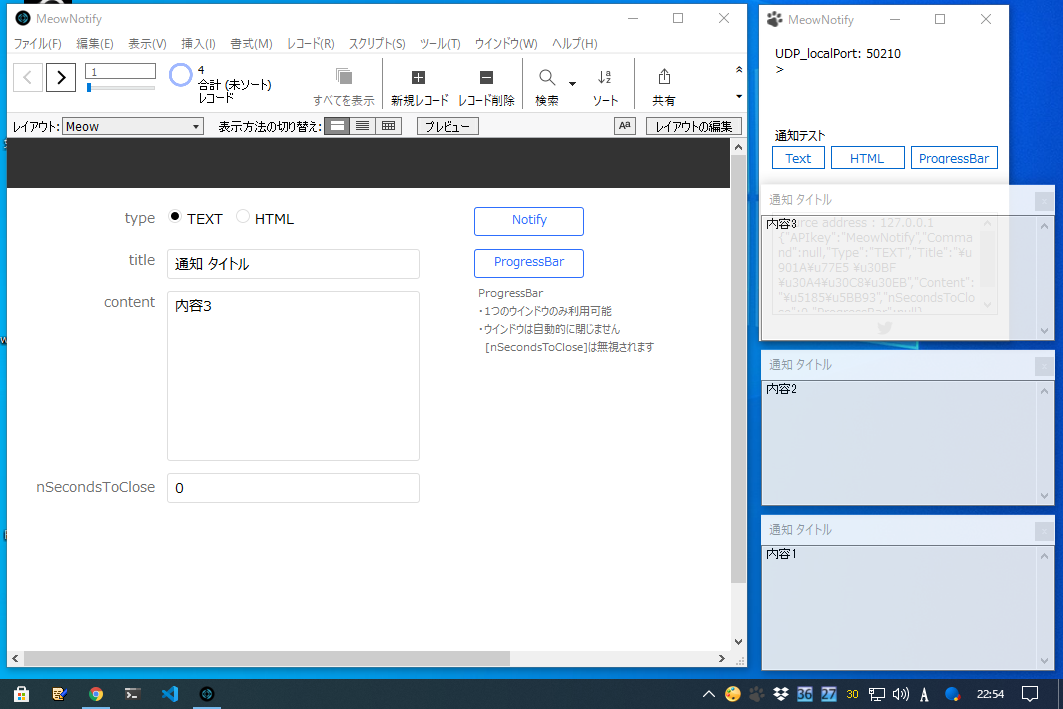Open the Share tool (共有)

coord(664,86)
